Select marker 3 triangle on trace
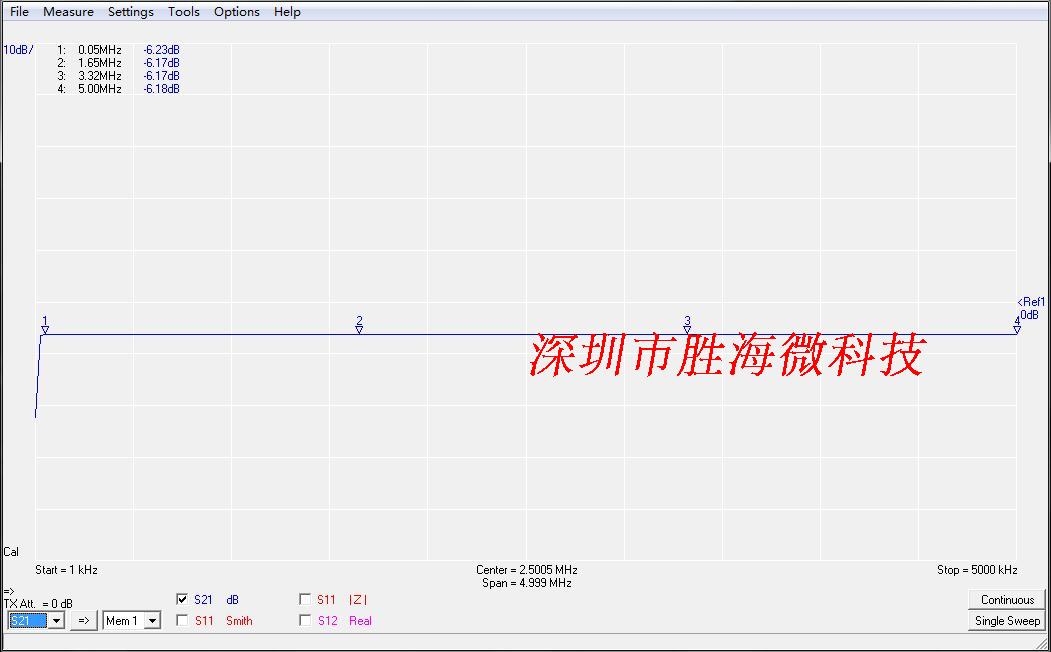 pos(687,330)
